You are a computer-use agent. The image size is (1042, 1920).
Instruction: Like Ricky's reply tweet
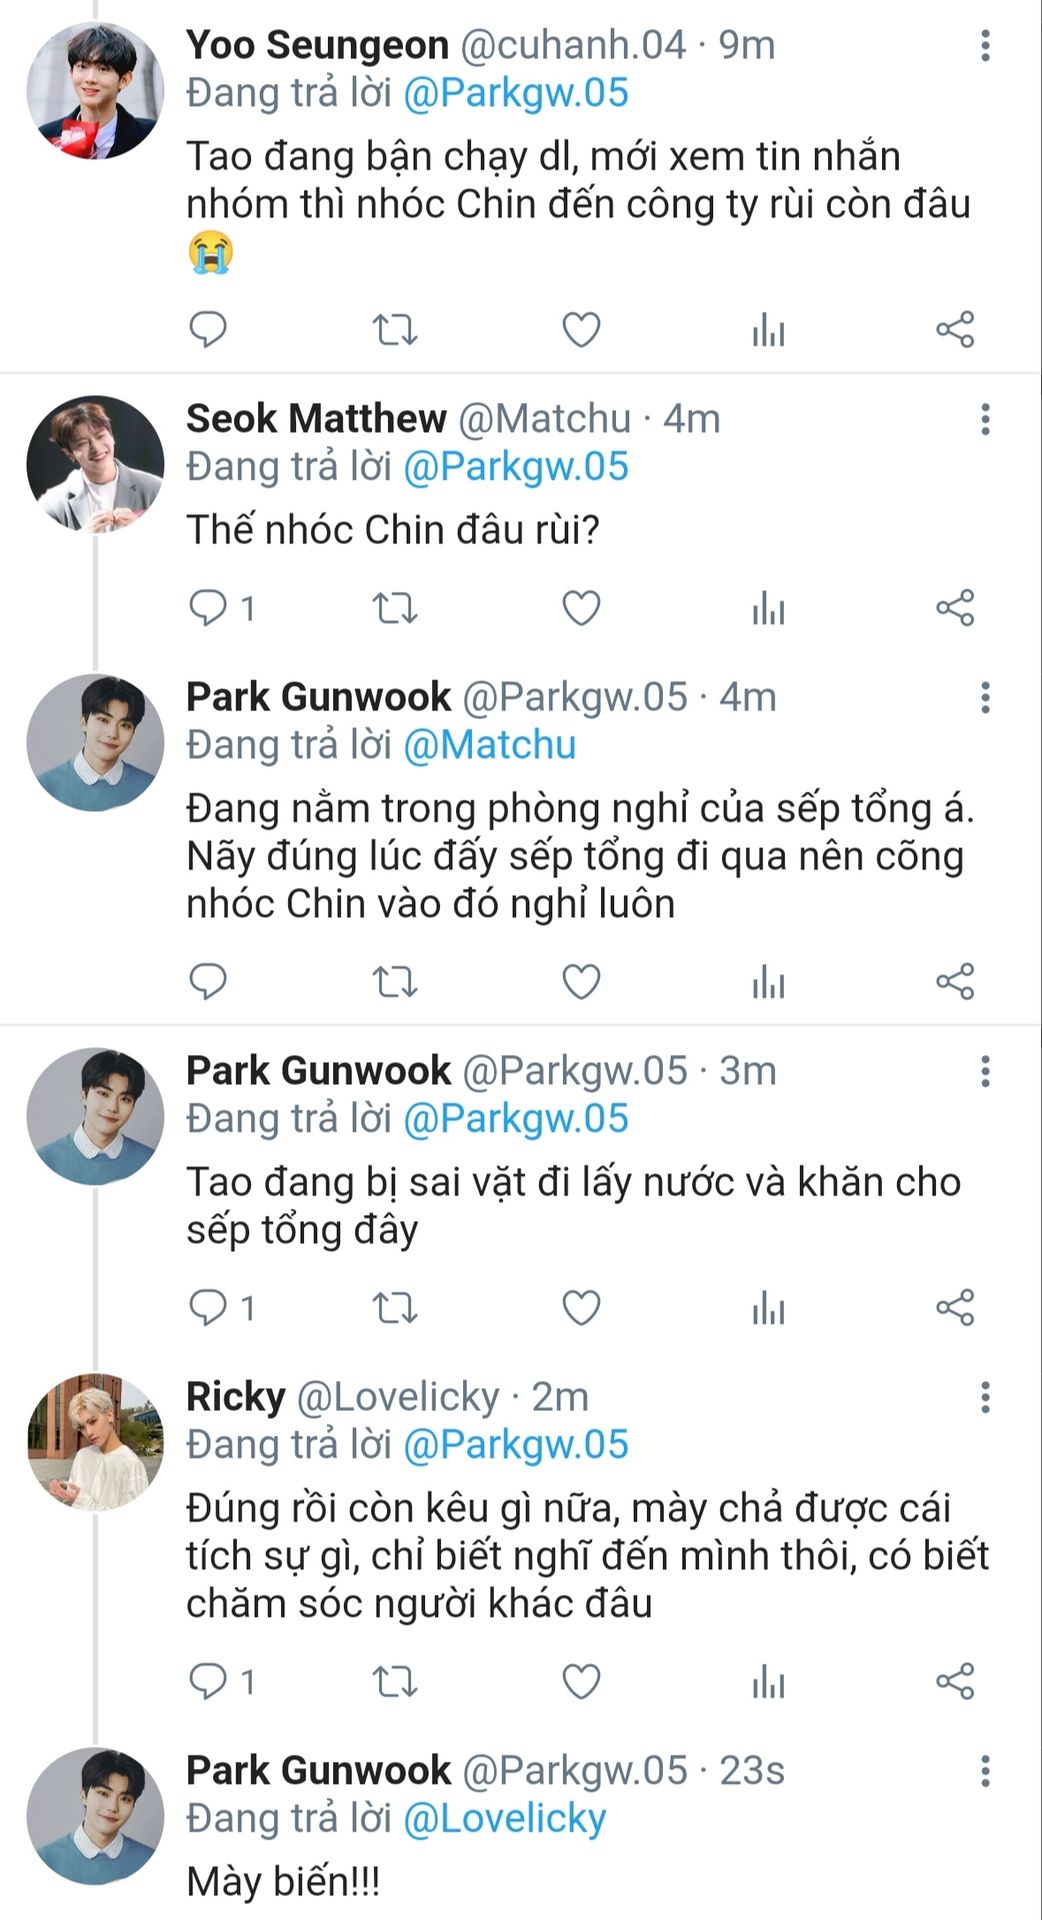point(581,1681)
